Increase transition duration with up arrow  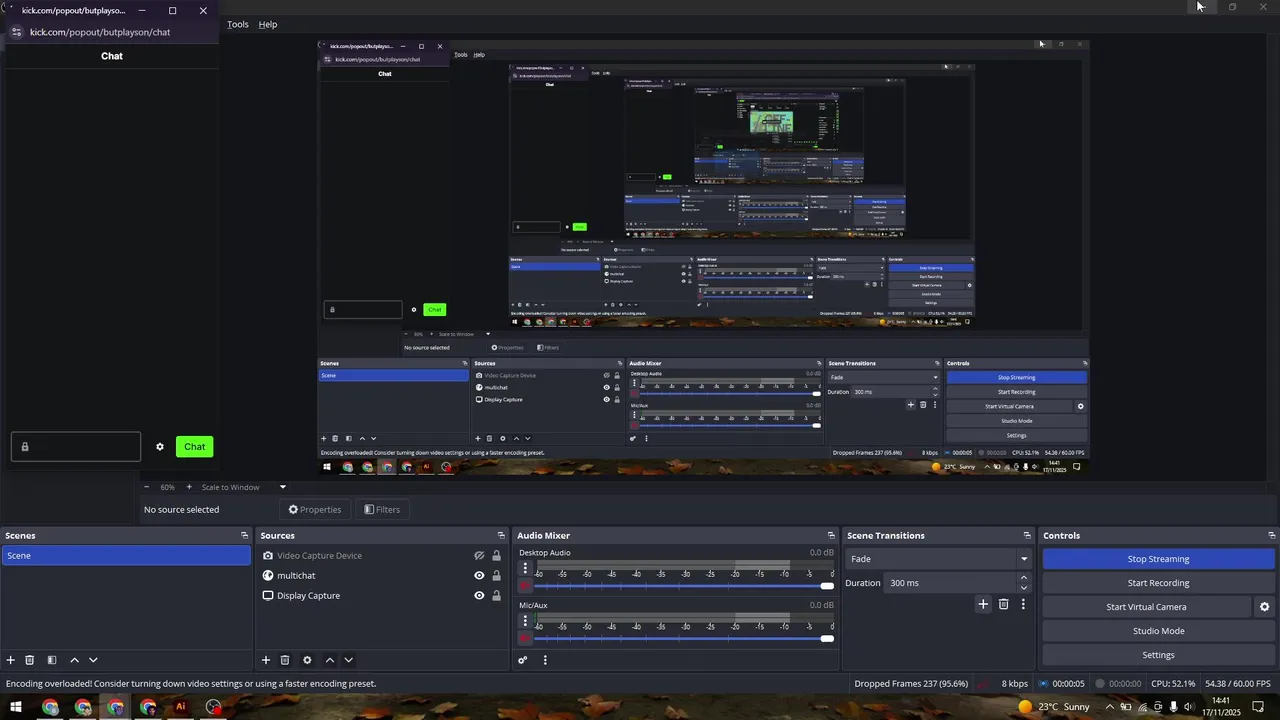coord(1023,578)
